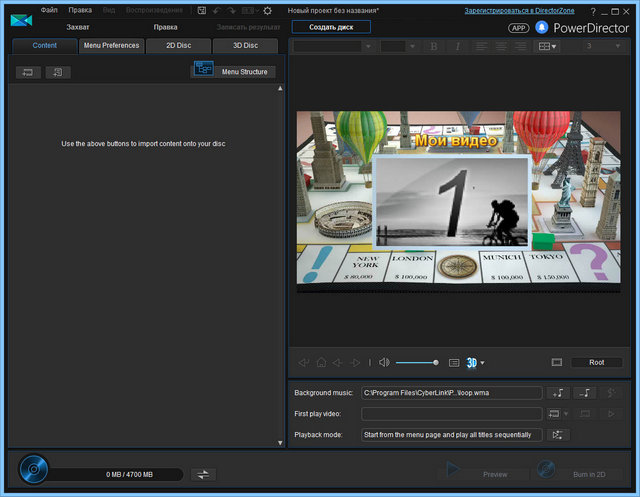Image resolution: width=640 pixels, height=497 pixels.
Task: Switch to the Menu Preferences tab
Action: 111,46
